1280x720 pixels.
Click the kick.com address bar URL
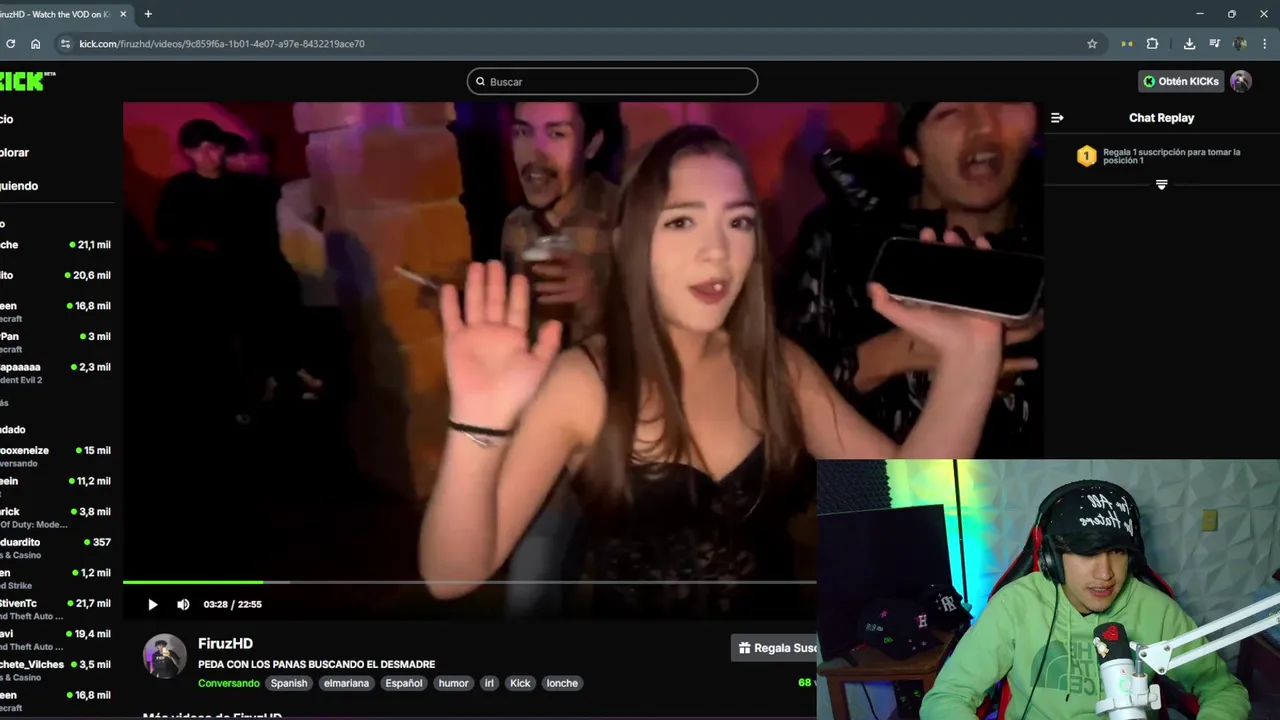[x=222, y=44]
